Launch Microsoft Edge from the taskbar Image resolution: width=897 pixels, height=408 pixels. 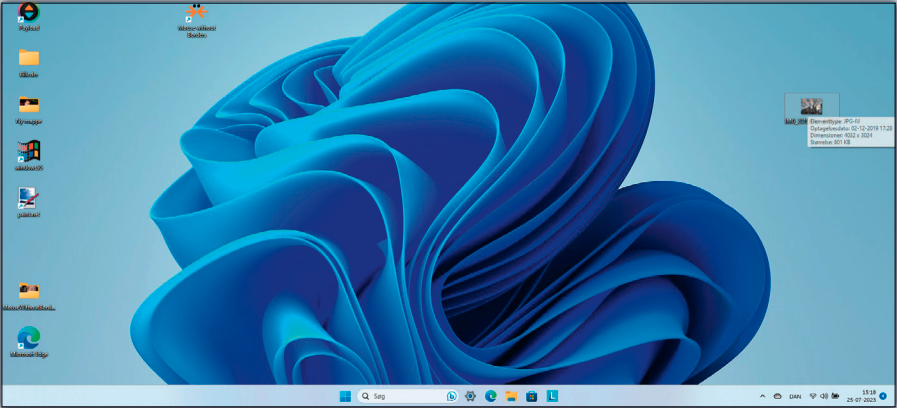coord(491,396)
